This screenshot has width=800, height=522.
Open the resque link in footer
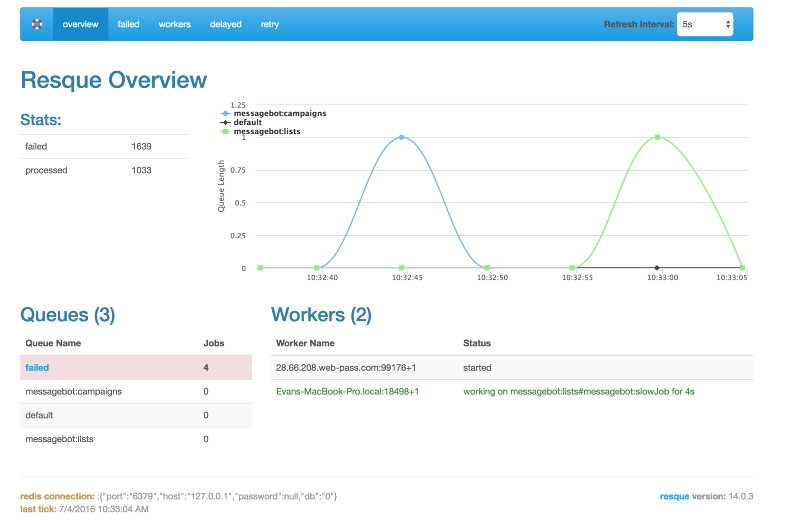674,496
